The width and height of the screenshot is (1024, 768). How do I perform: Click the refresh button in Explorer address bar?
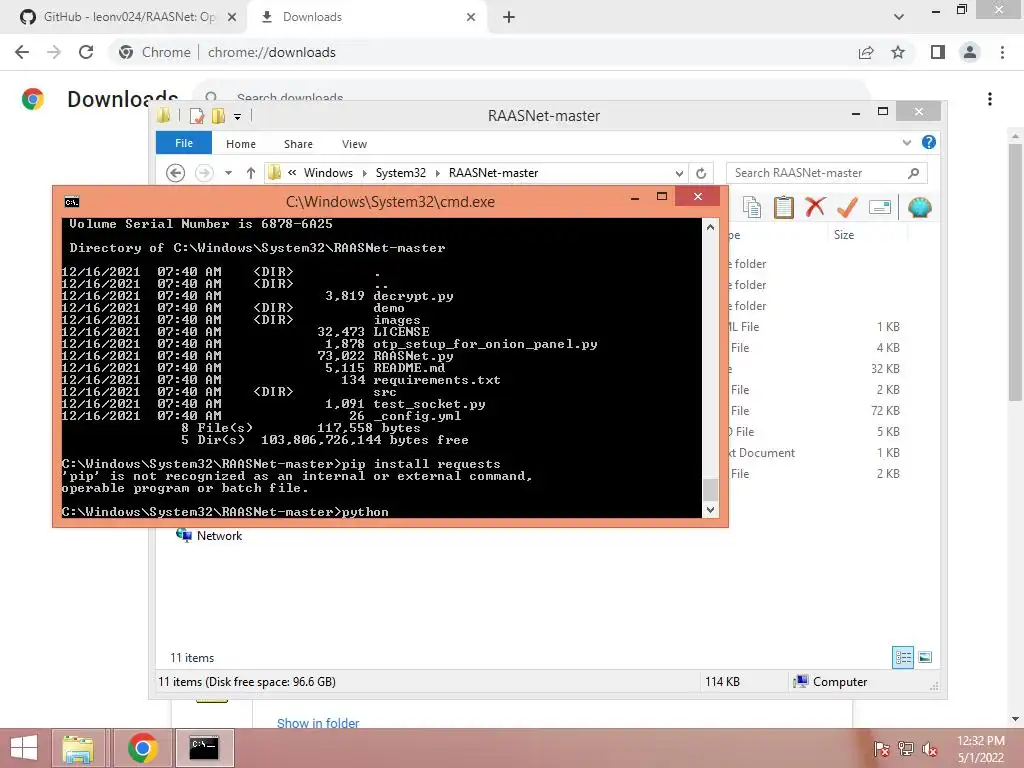pos(701,173)
